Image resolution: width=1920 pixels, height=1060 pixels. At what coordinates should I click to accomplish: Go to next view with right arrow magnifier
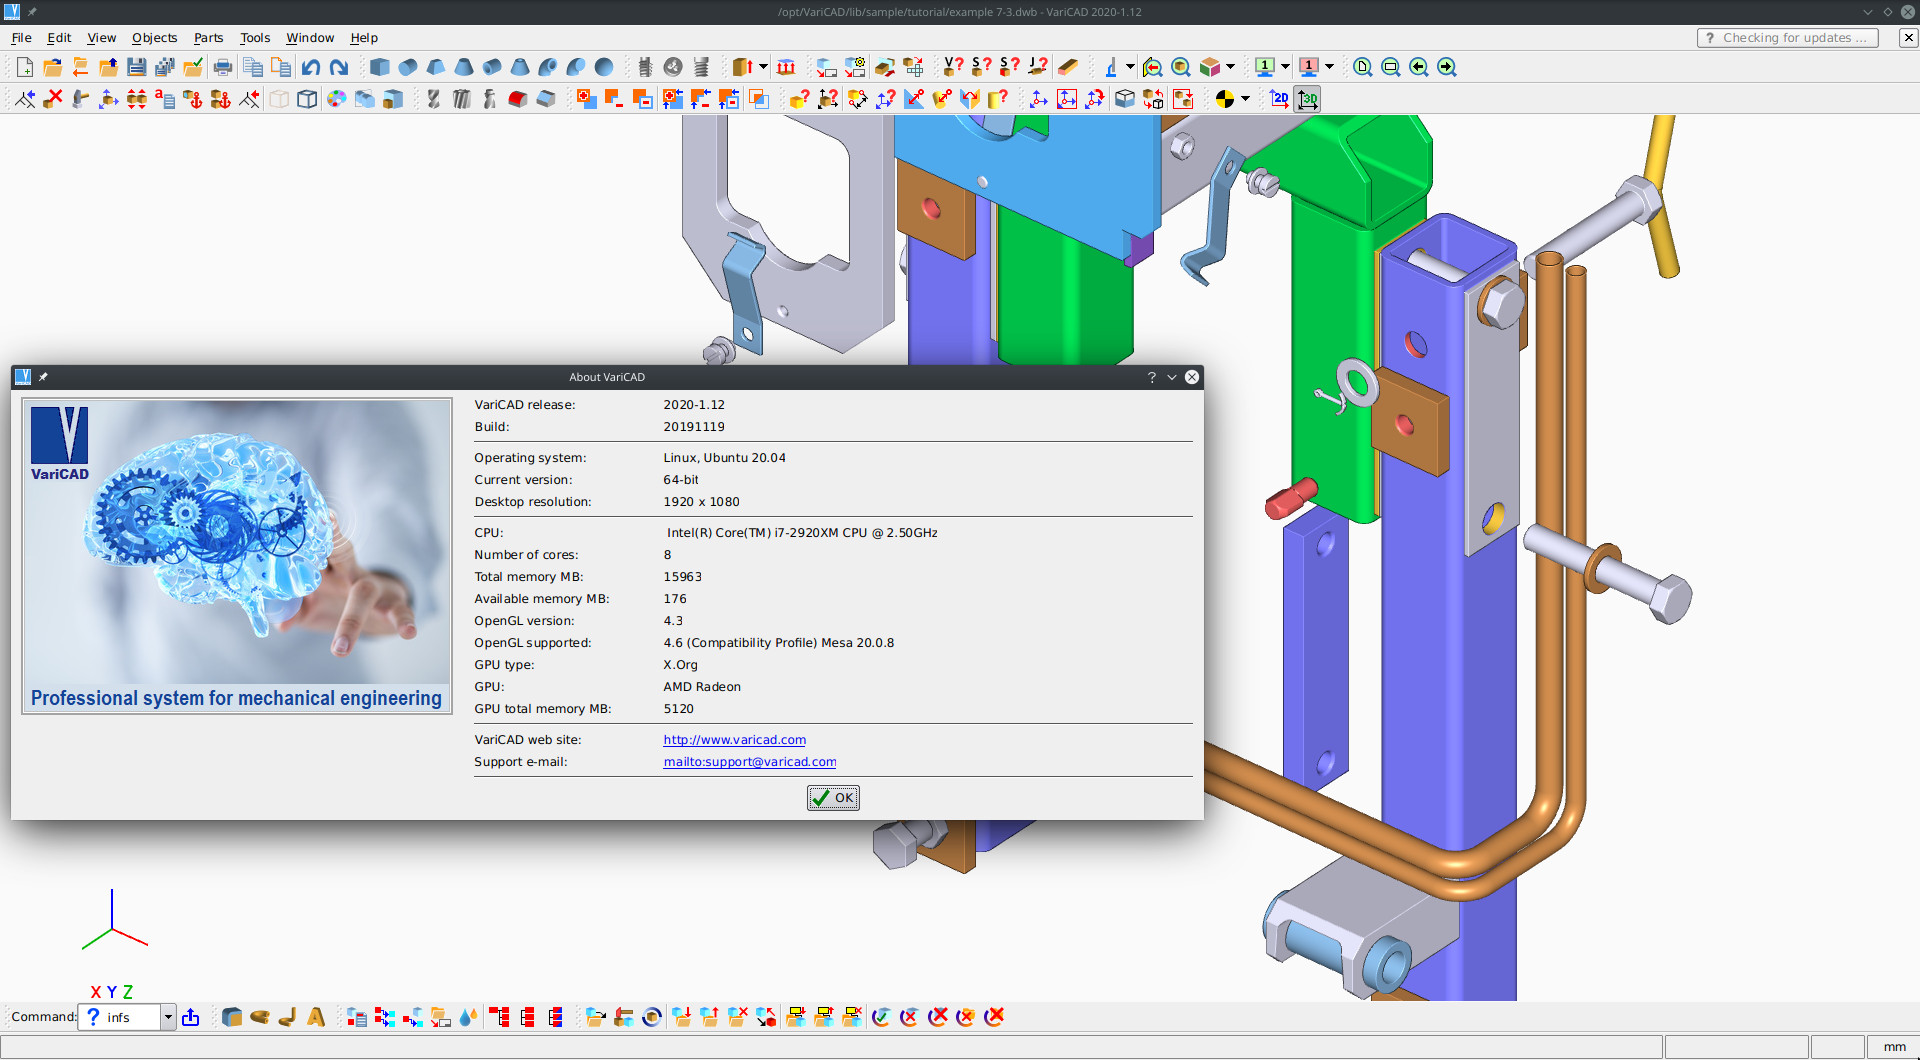pyautogui.click(x=1447, y=67)
